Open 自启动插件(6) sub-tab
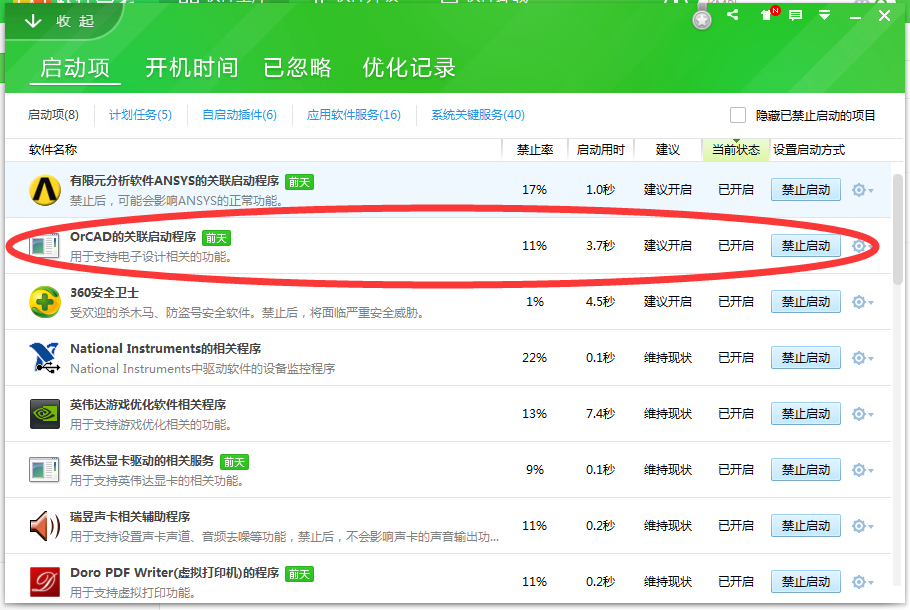 239,115
